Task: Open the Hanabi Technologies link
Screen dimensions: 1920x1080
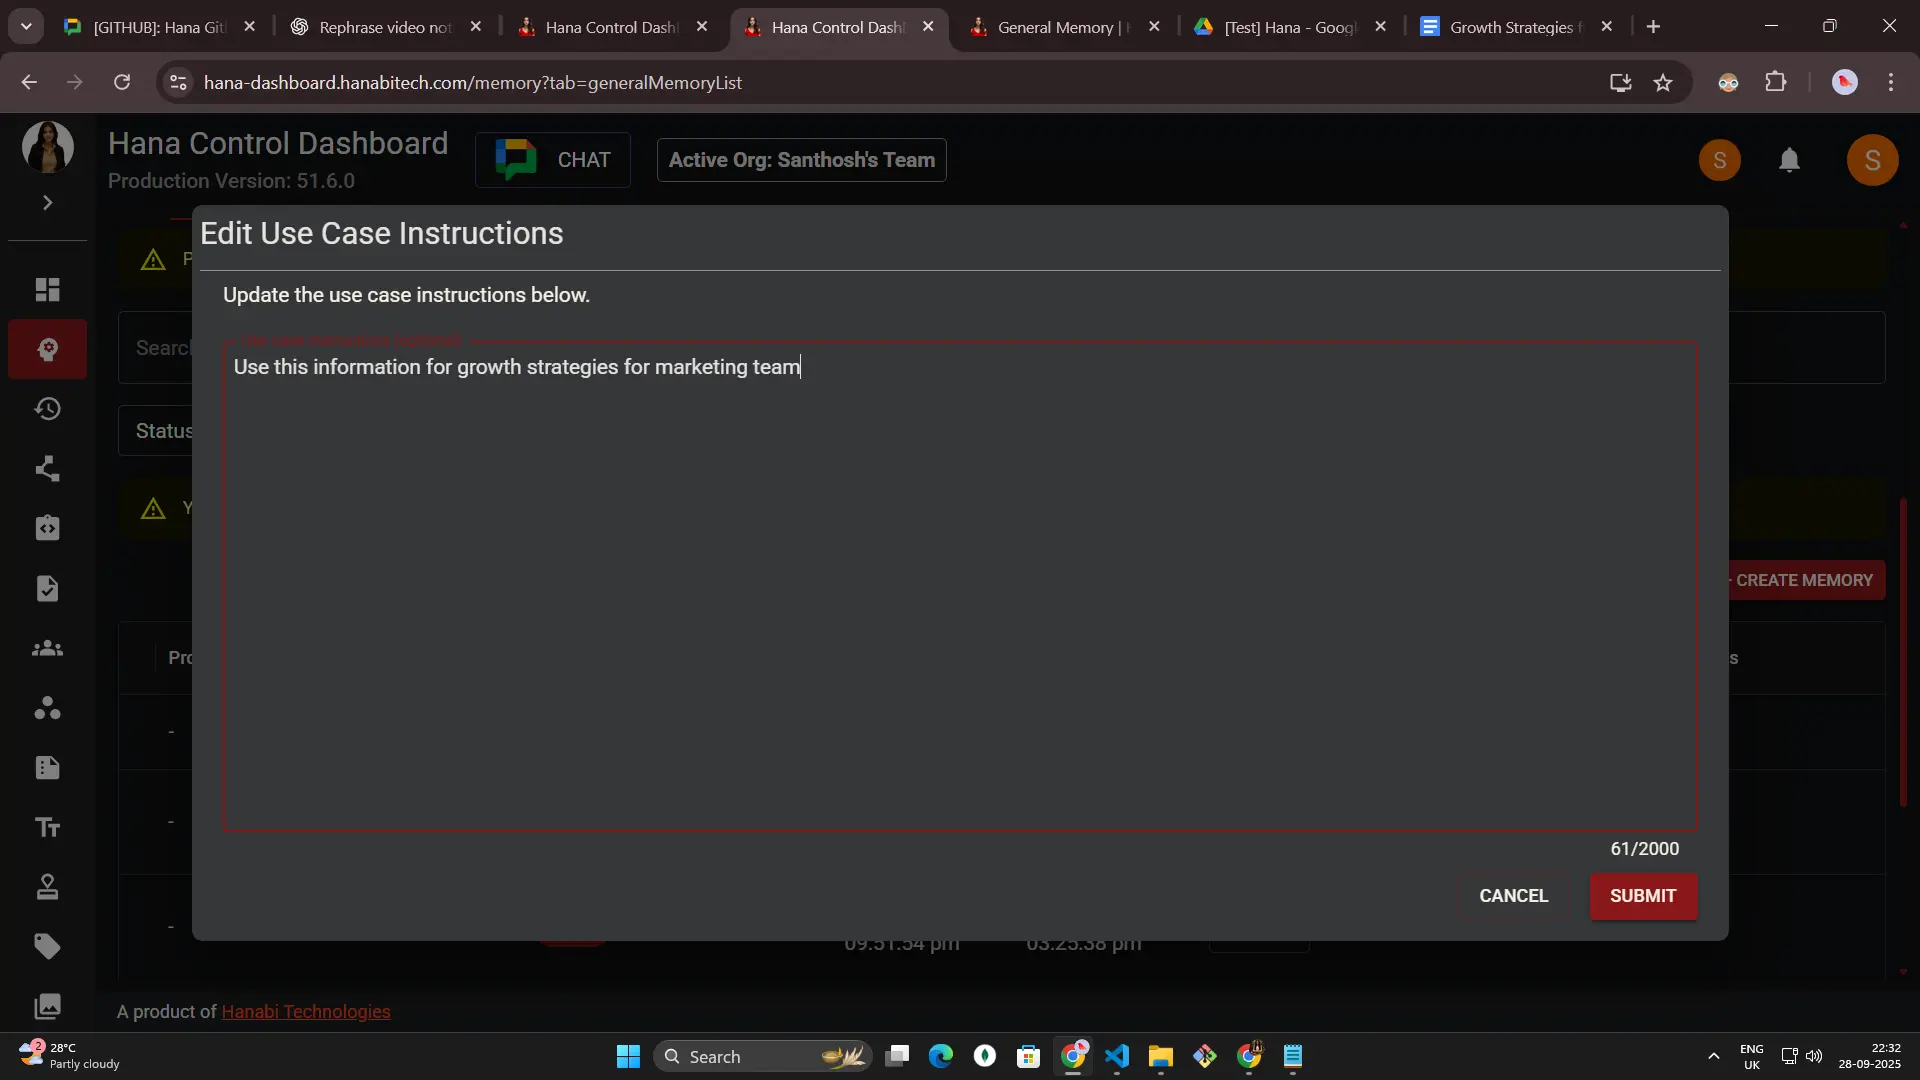Action: pos(305,1011)
